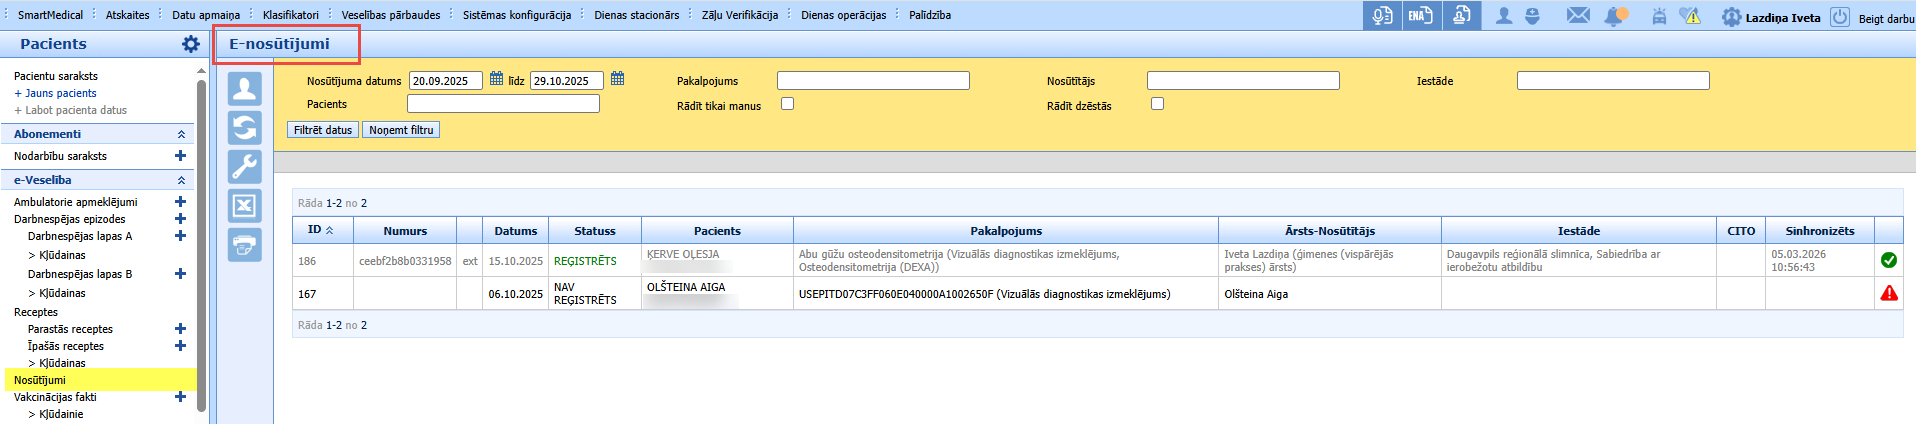Click Noņemt filtru button

click(401, 130)
